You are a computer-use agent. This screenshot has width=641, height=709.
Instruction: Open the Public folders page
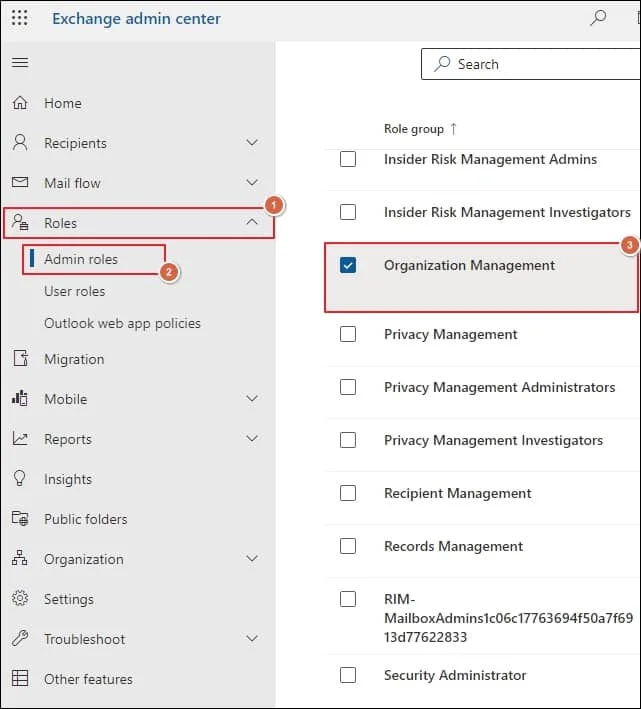[x=85, y=519]
